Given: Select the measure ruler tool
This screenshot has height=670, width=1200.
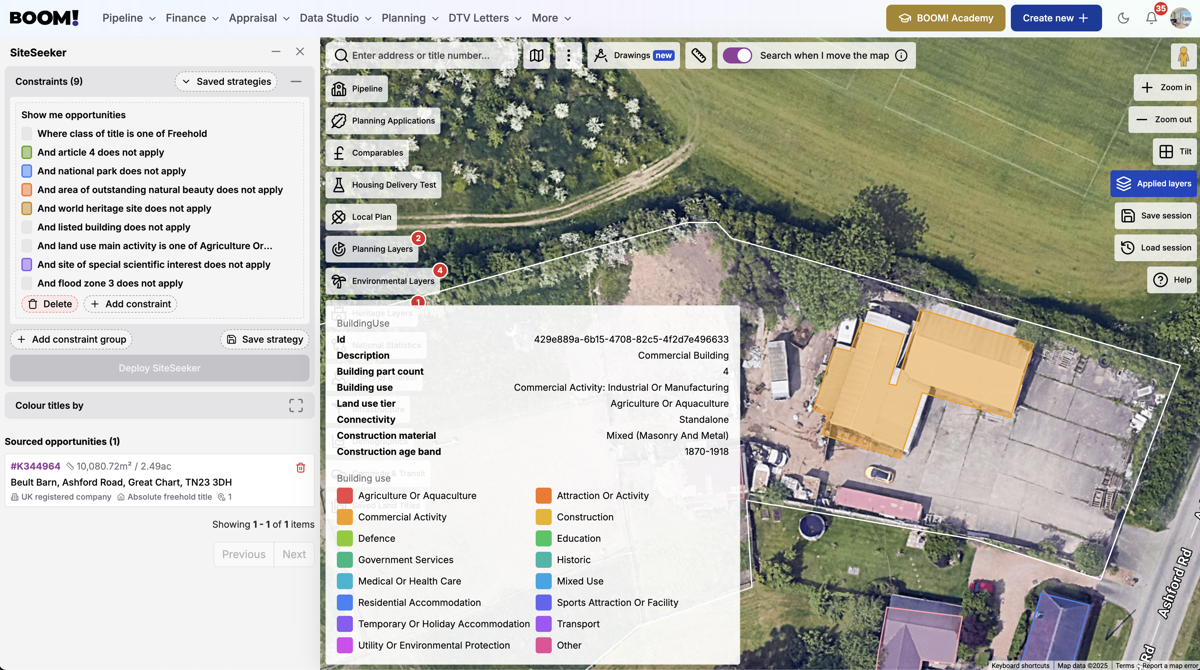Looking at the screenshot, I should 699,56.
